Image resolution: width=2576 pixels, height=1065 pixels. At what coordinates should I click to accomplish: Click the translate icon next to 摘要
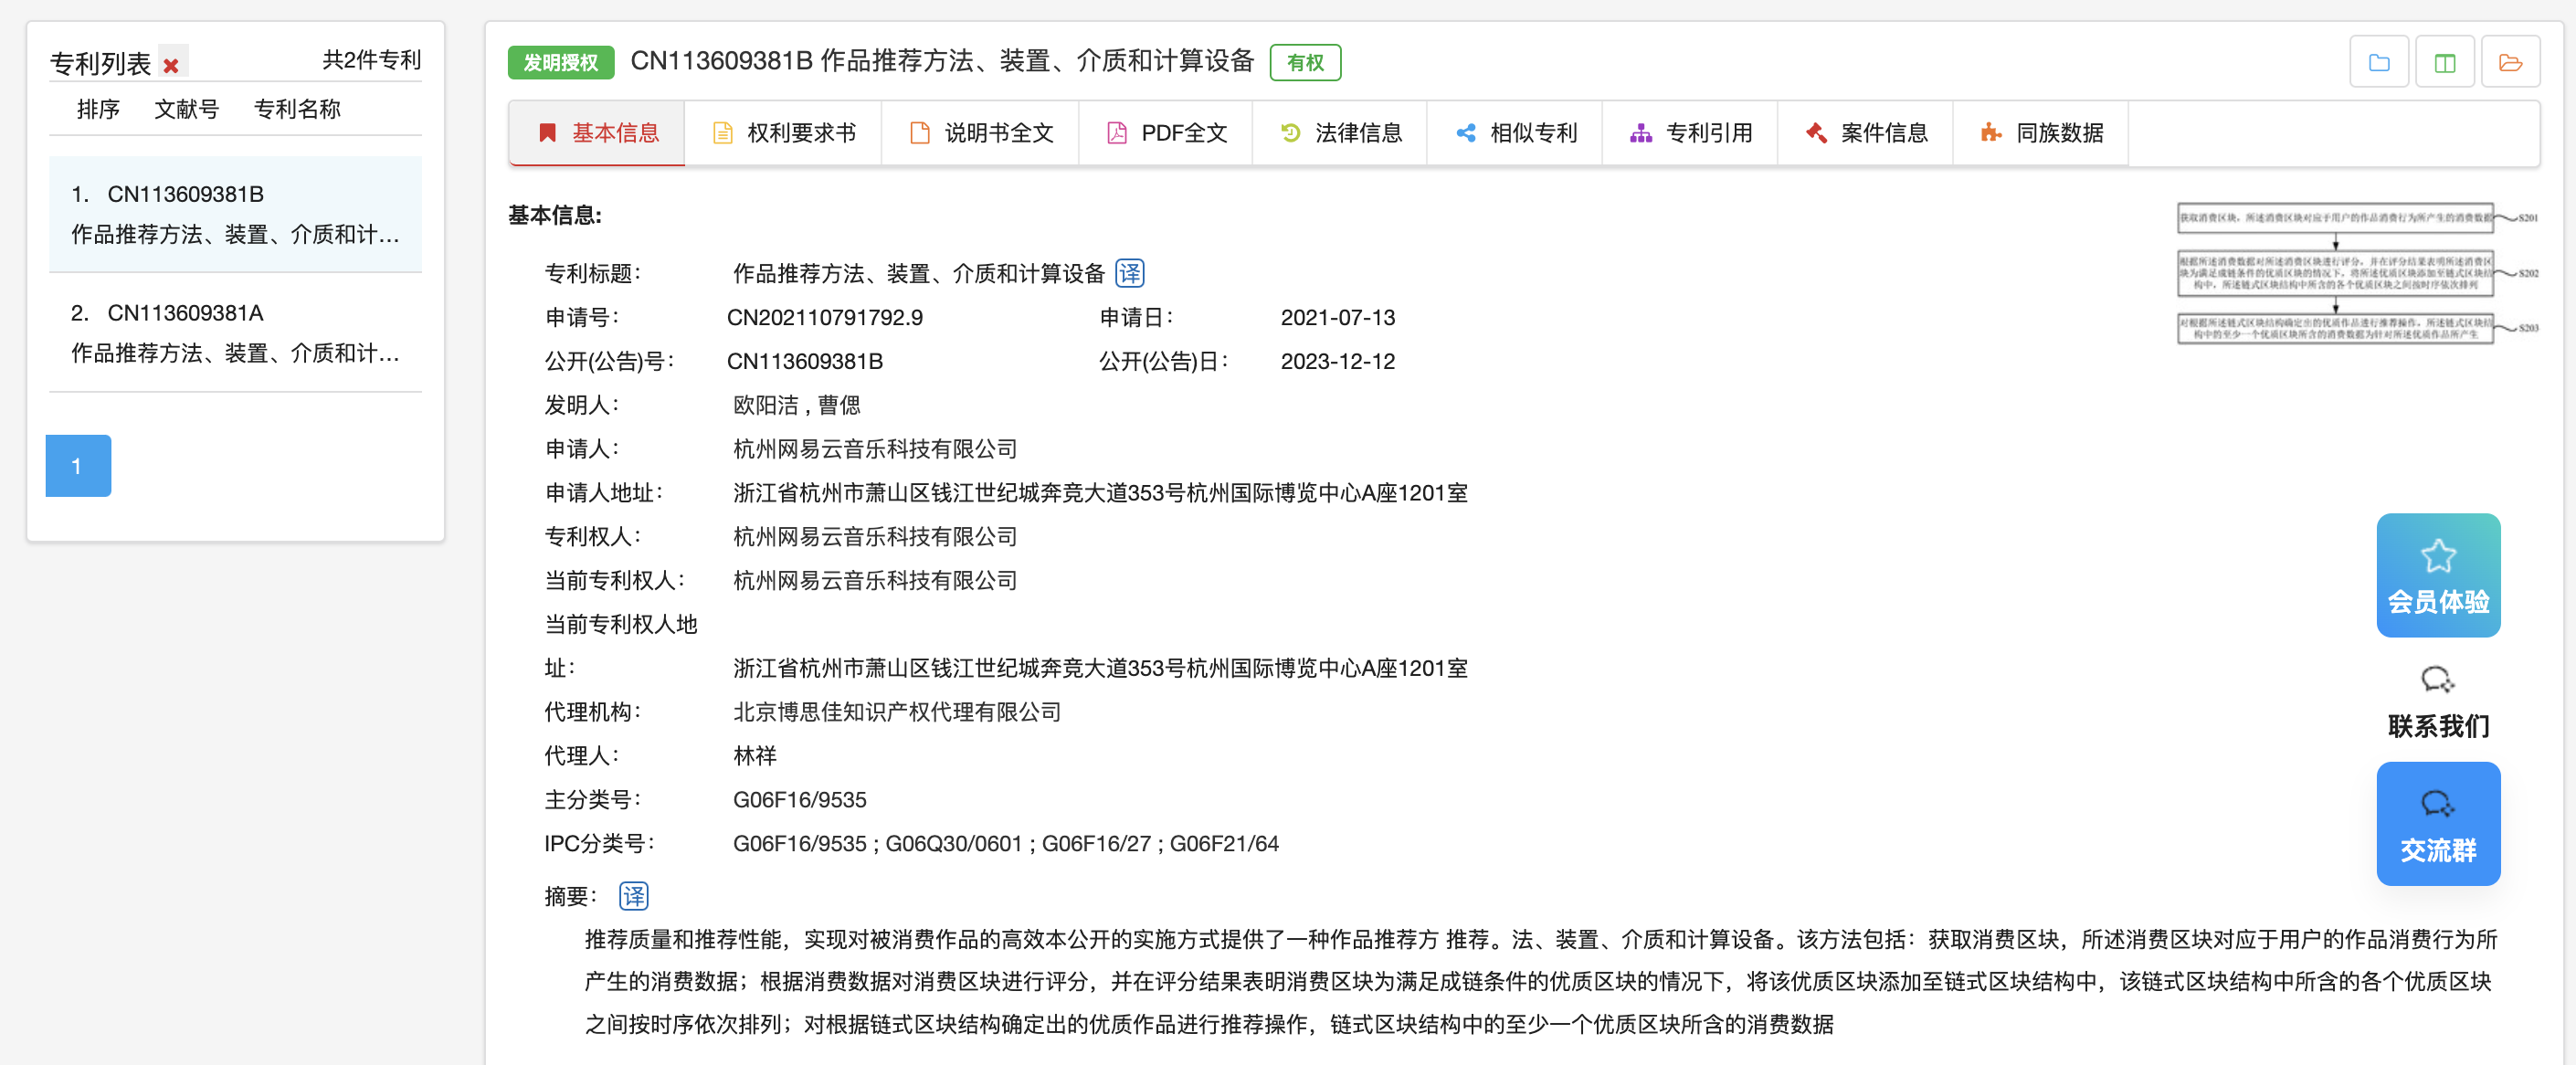tap(633, 895)
